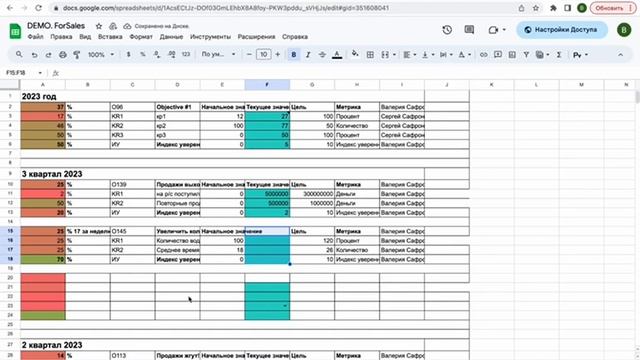Open the Расширения menu
The image size is (640, 360).
(256, 37)
